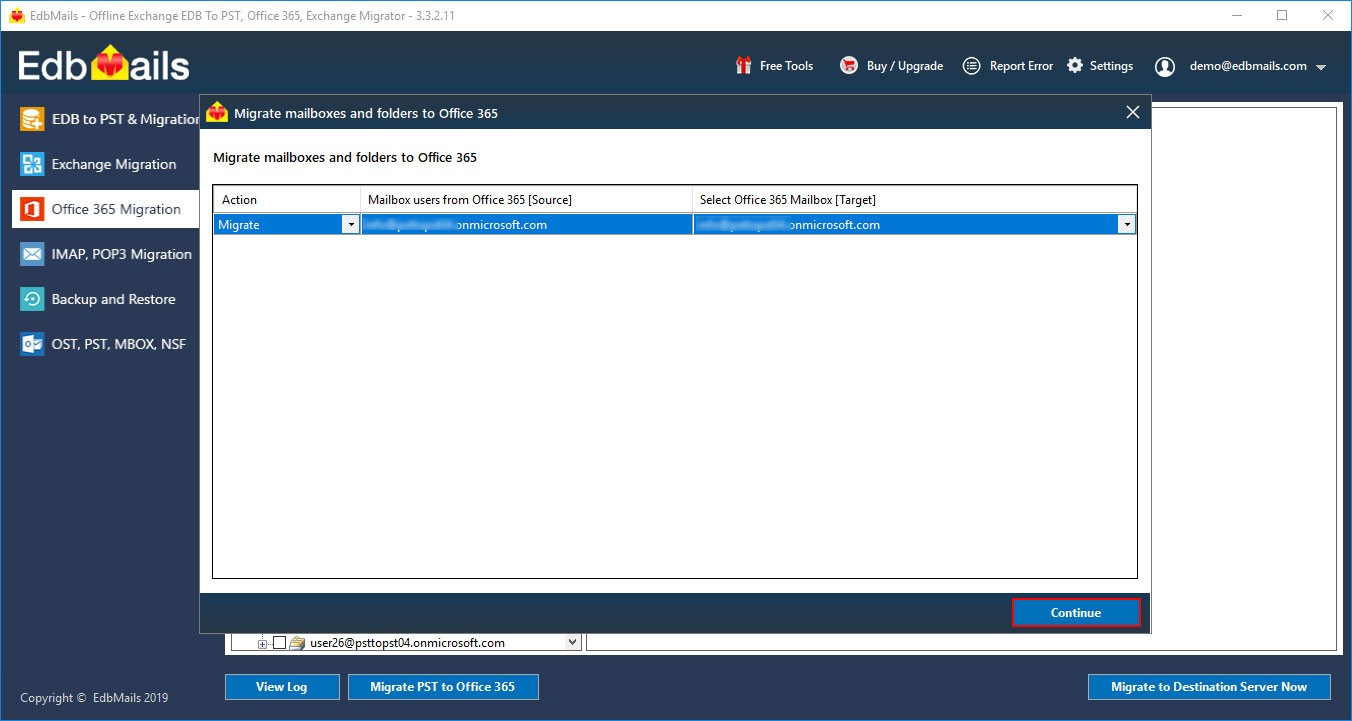Click the View Log button

(282, 687)
